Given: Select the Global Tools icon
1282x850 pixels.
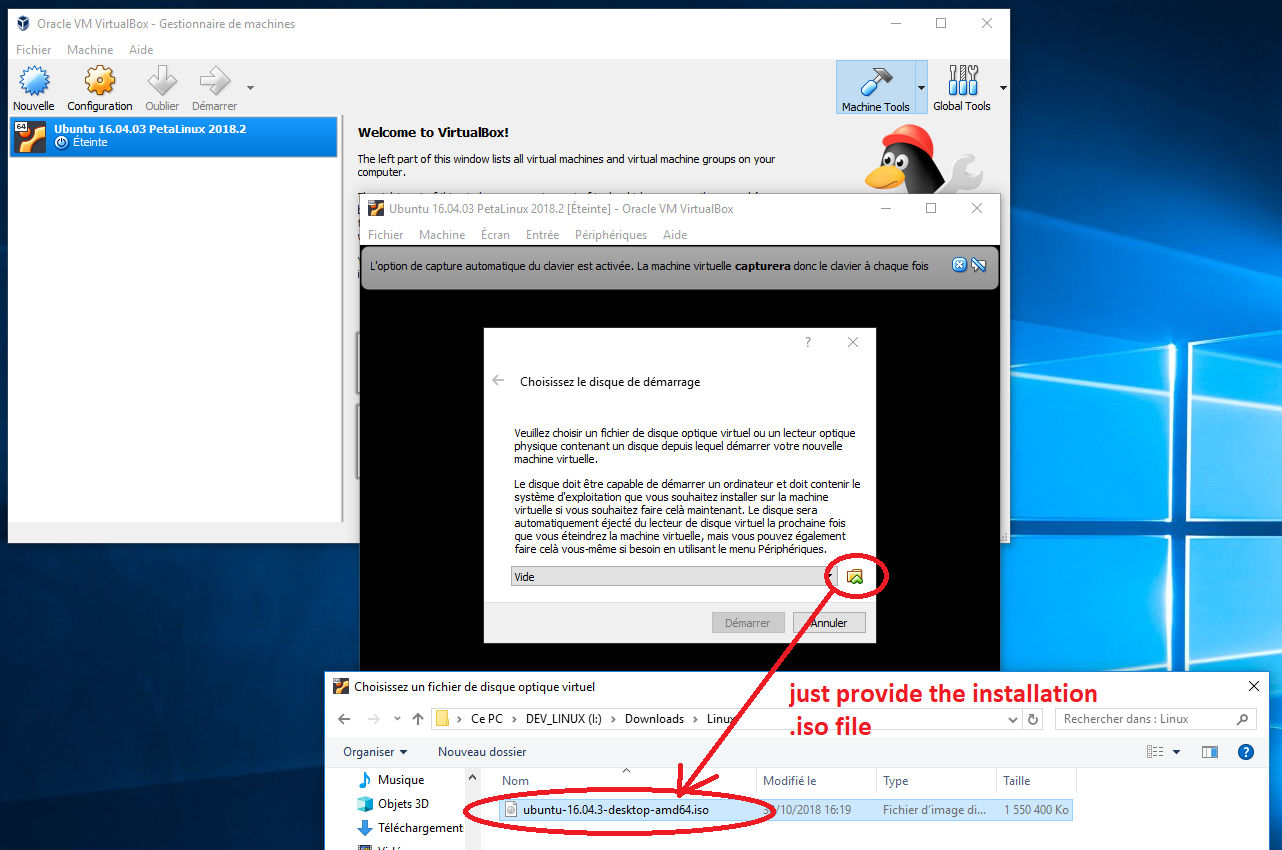Looking at the screenshot, I should (x=962, y=87).
